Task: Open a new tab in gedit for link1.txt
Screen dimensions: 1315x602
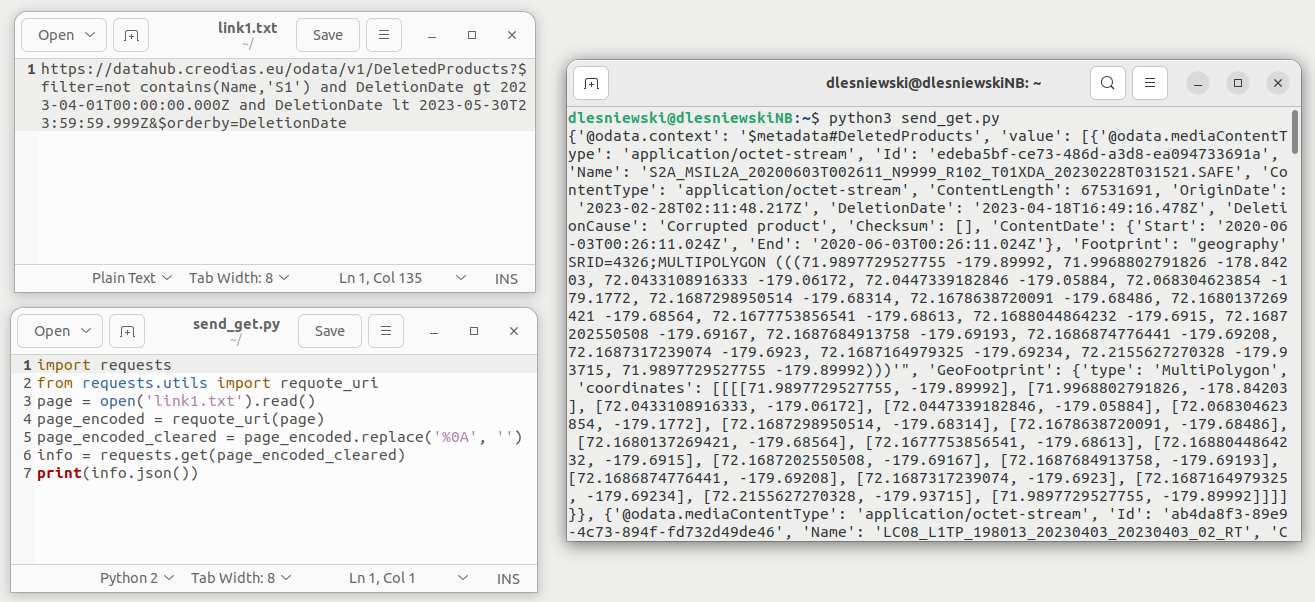Action: 131,34
